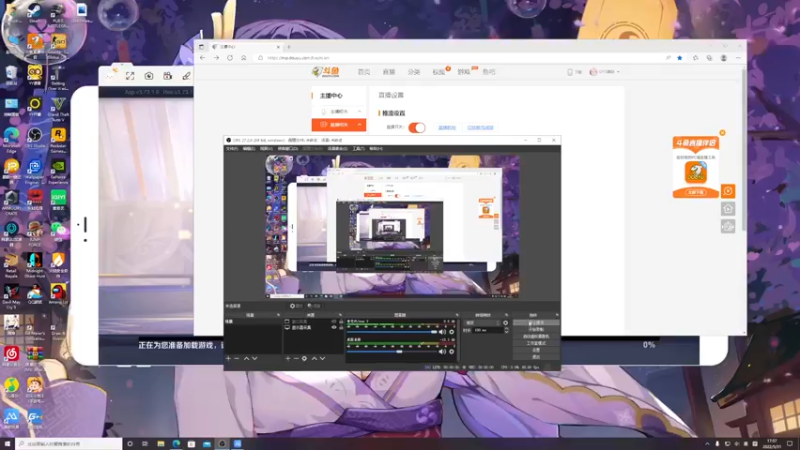The width and height of the screenshot is (800, 450).
Task: Click the emulator screenshot camera icon
Action: pyautogui.click(x=148, y=76)
